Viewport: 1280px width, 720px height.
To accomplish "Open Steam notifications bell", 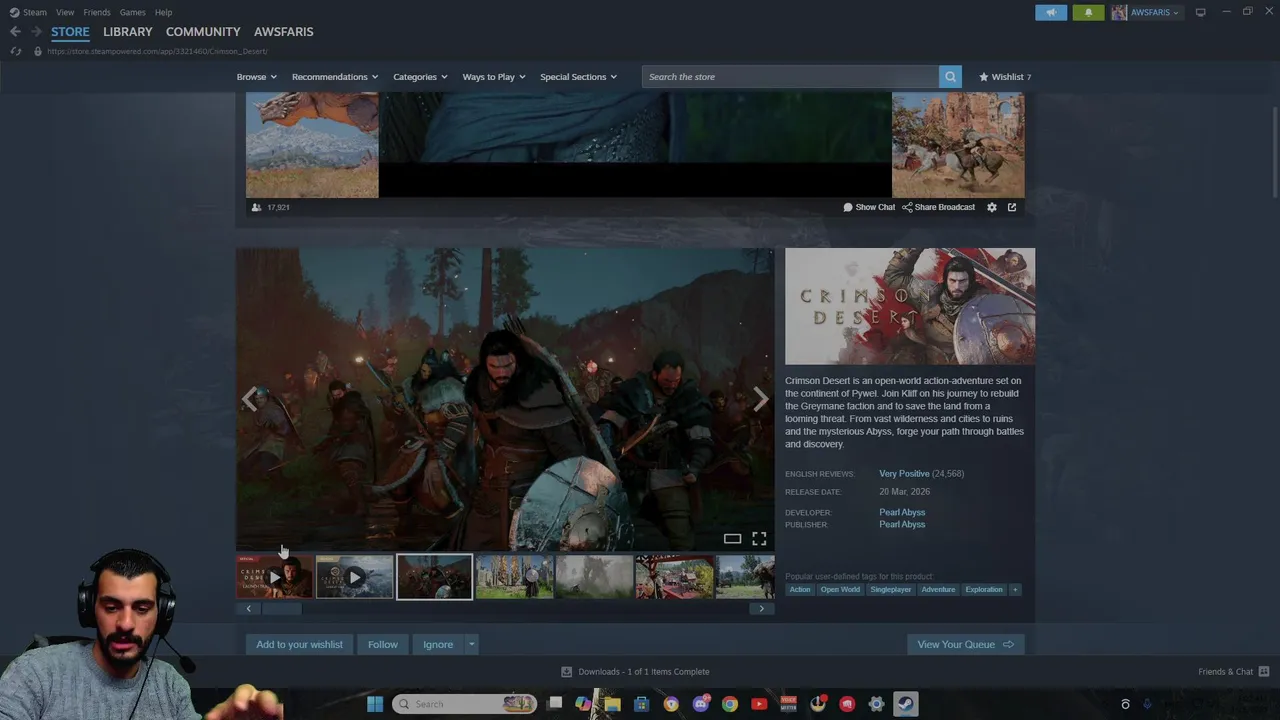I will pos(1089,12).
